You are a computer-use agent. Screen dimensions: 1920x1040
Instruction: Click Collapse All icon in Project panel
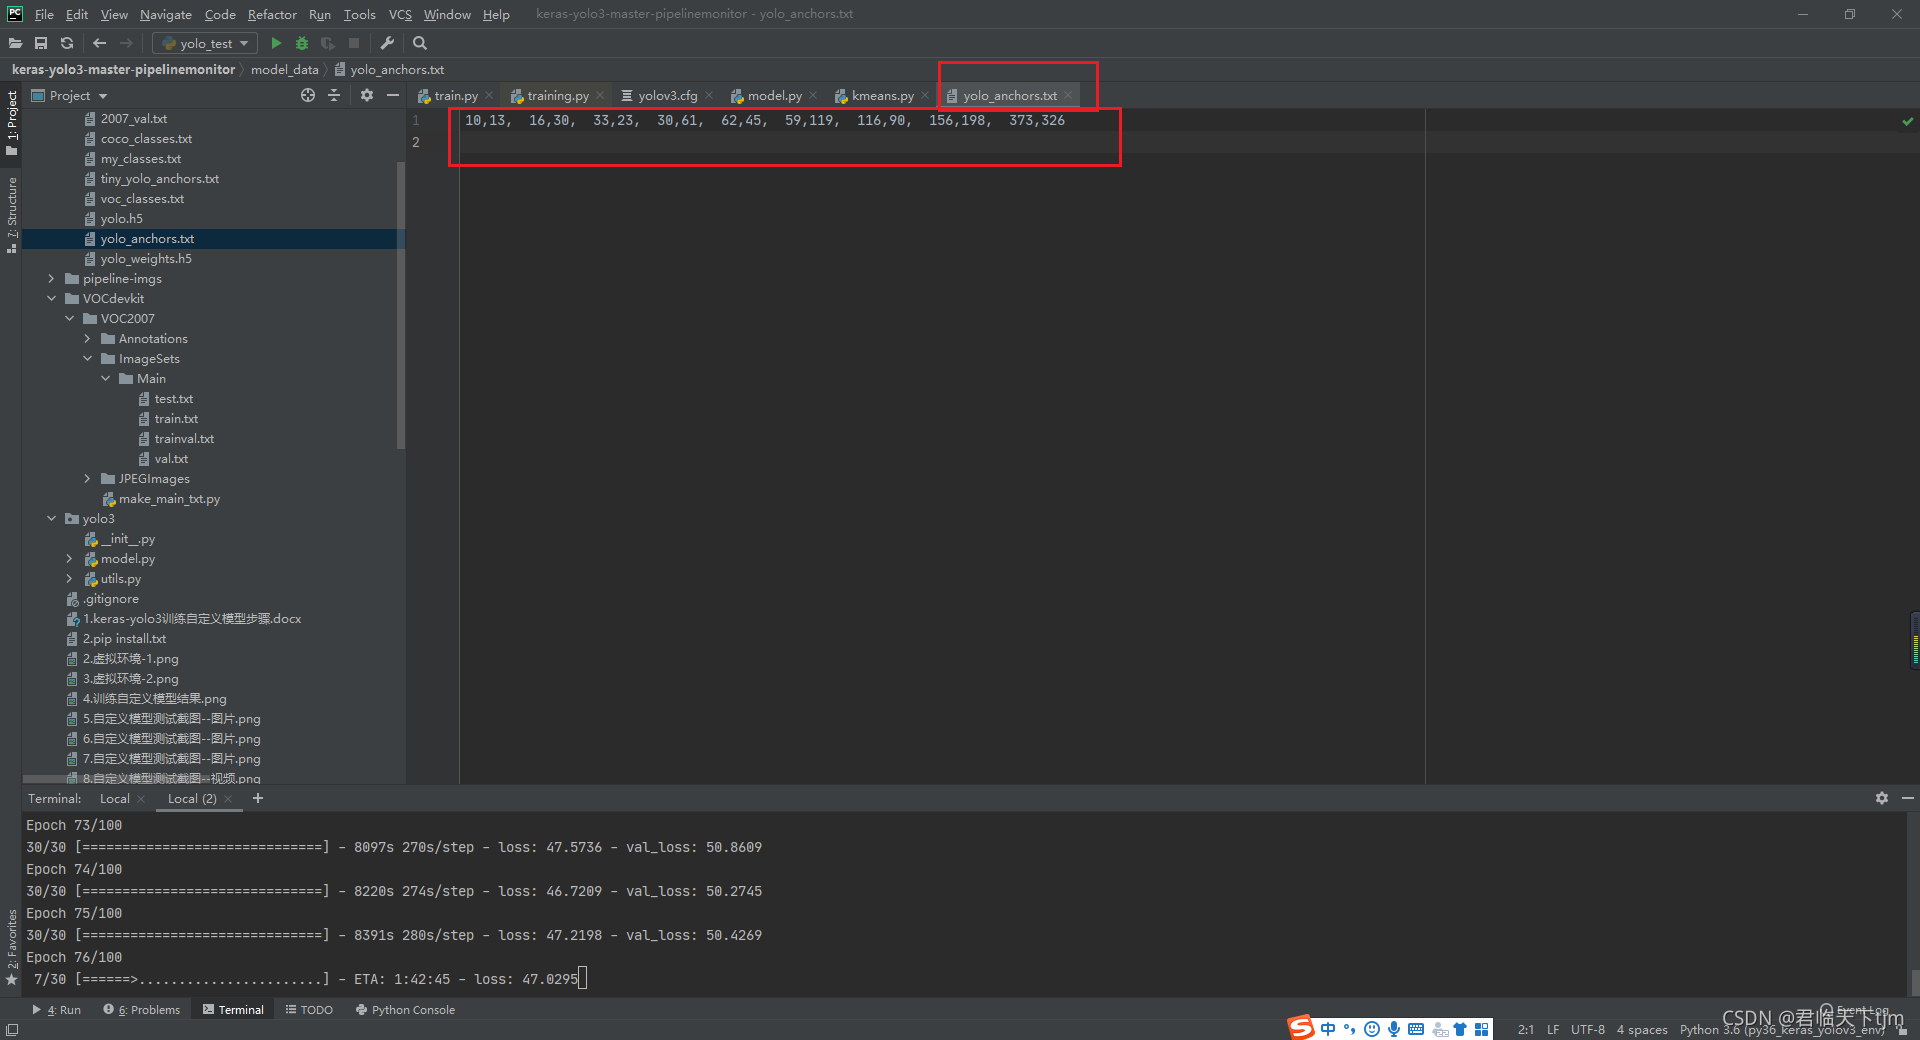coord(334,95)
